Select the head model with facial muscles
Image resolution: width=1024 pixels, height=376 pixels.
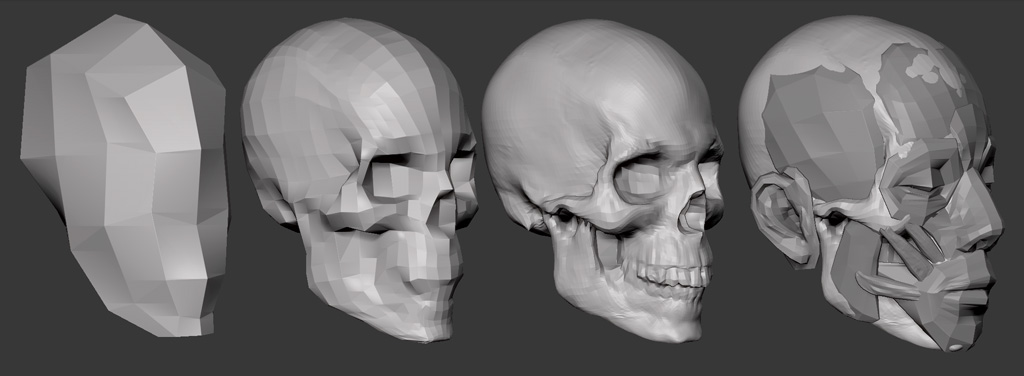point(871,183)
